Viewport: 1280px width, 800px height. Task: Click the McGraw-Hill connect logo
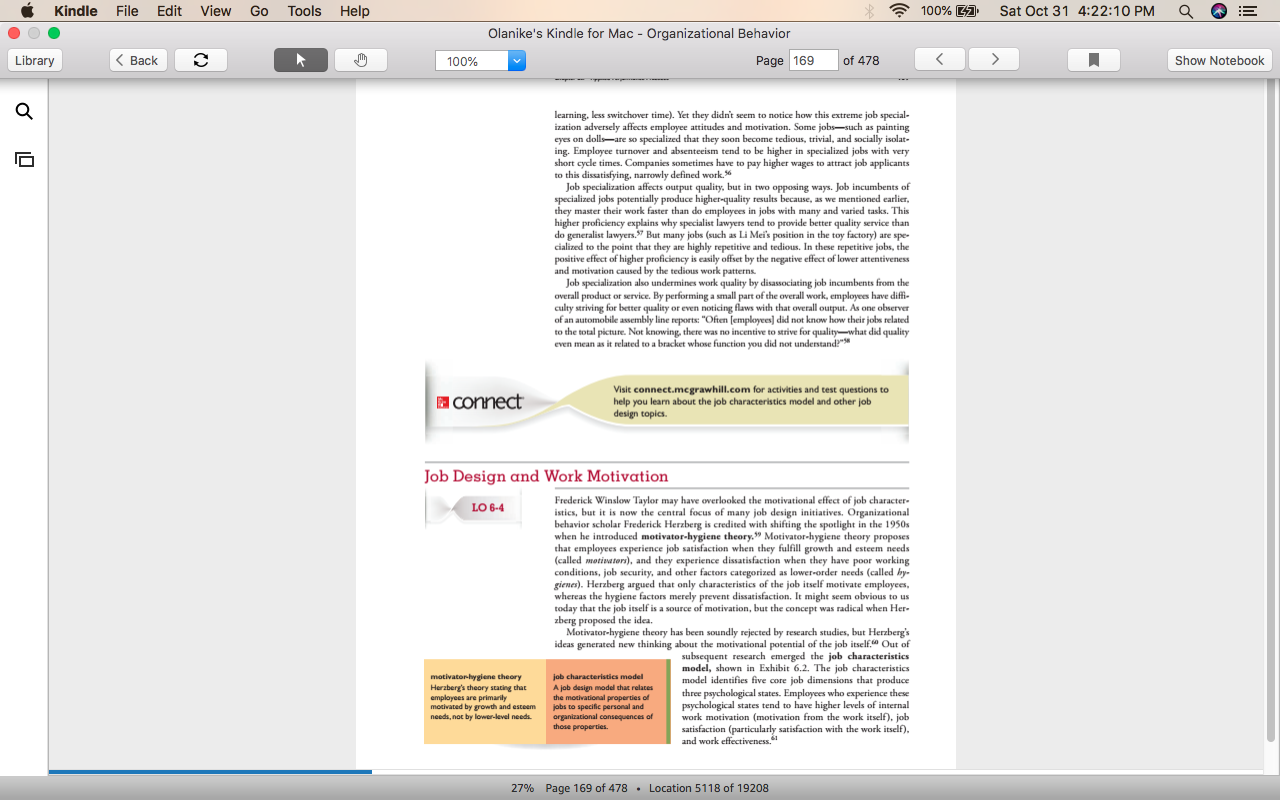(480, 402)
